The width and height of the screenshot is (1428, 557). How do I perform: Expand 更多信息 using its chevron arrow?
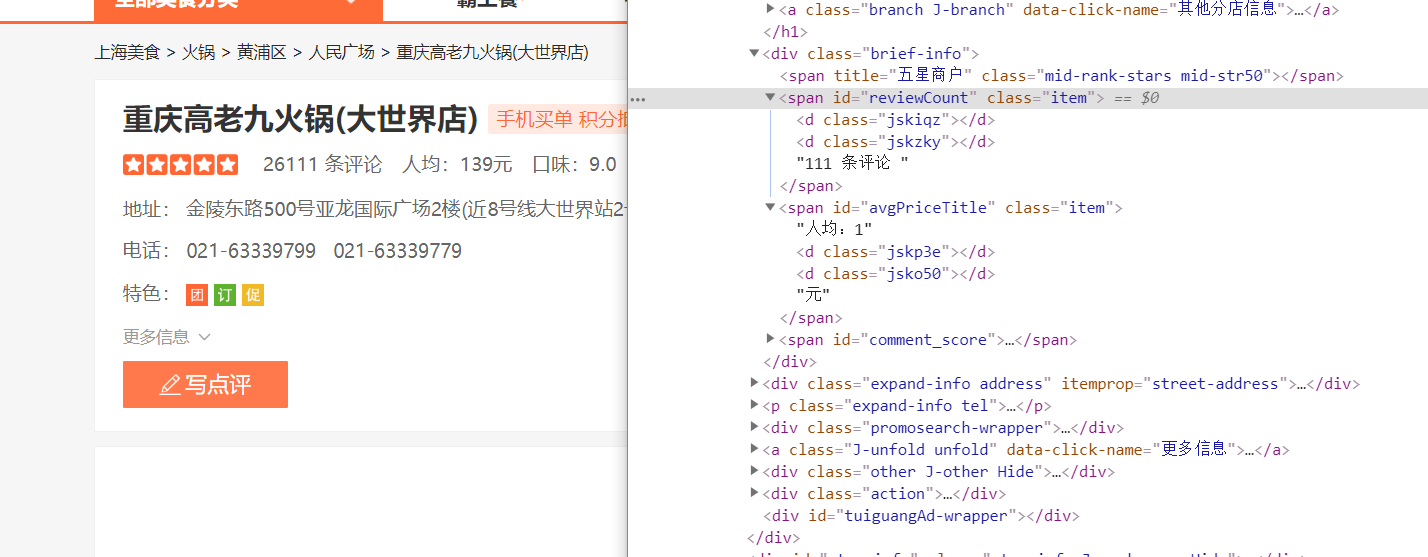click(x=204, y=337)
